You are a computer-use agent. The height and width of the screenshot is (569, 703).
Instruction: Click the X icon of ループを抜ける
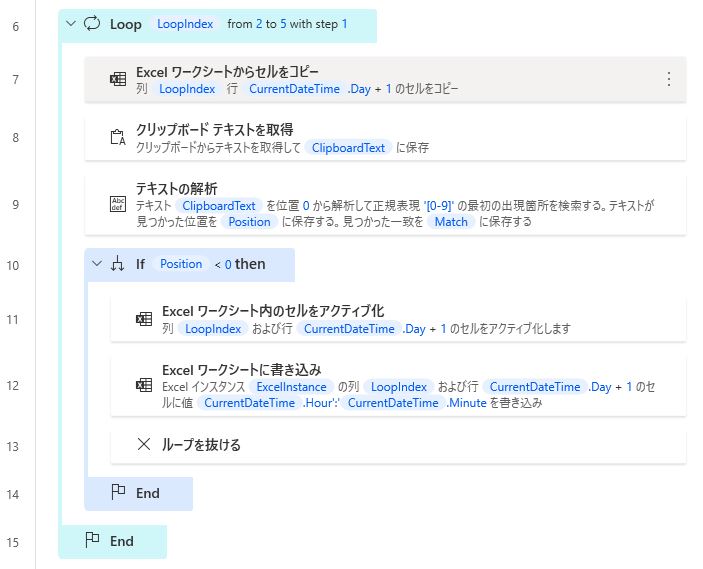tap(143, 444)
